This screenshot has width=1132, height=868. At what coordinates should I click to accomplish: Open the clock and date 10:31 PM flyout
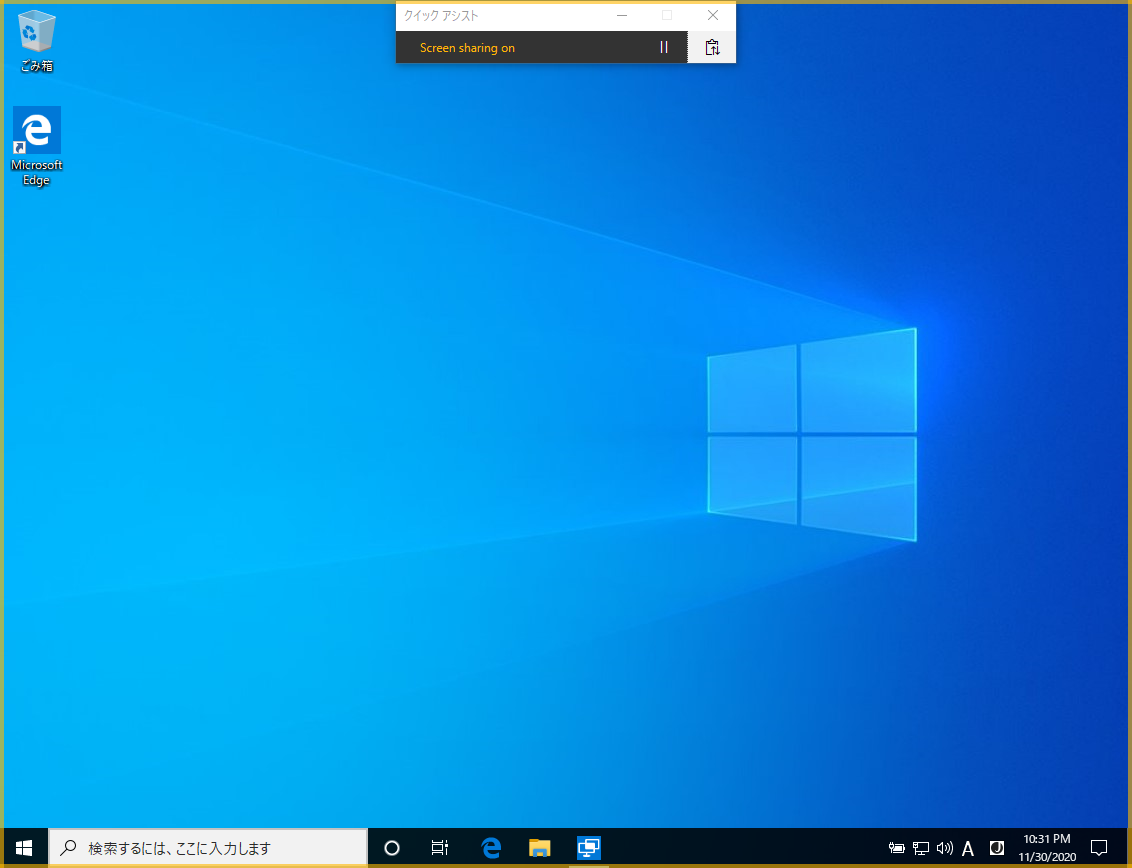pyautogui.click(x=1047, y=848)
